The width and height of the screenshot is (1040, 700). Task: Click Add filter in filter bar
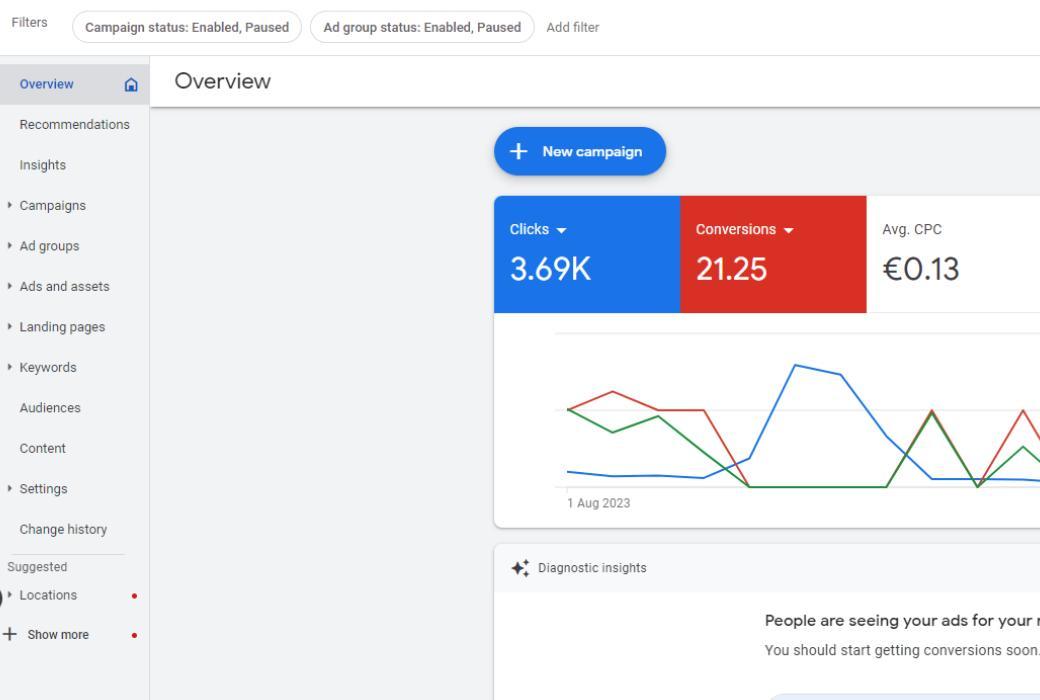coord(573,27)
